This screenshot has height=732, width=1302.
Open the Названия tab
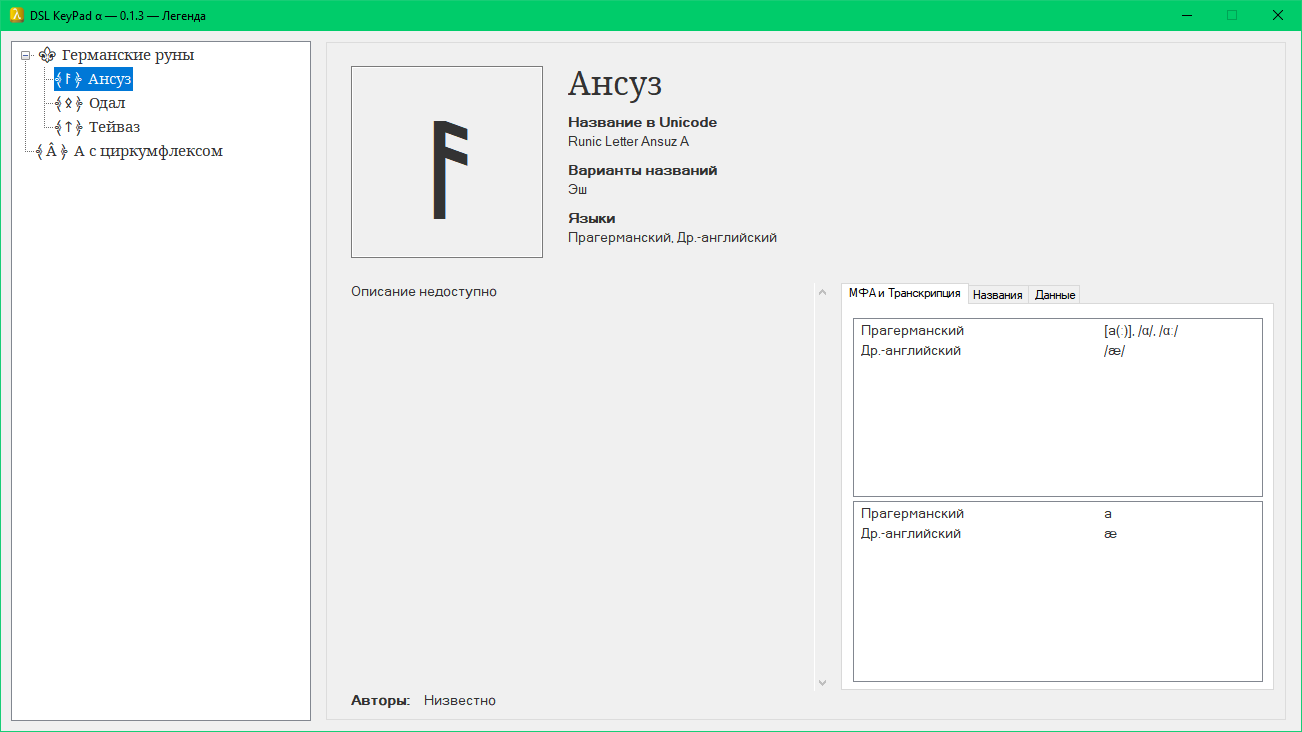(998, 295)
